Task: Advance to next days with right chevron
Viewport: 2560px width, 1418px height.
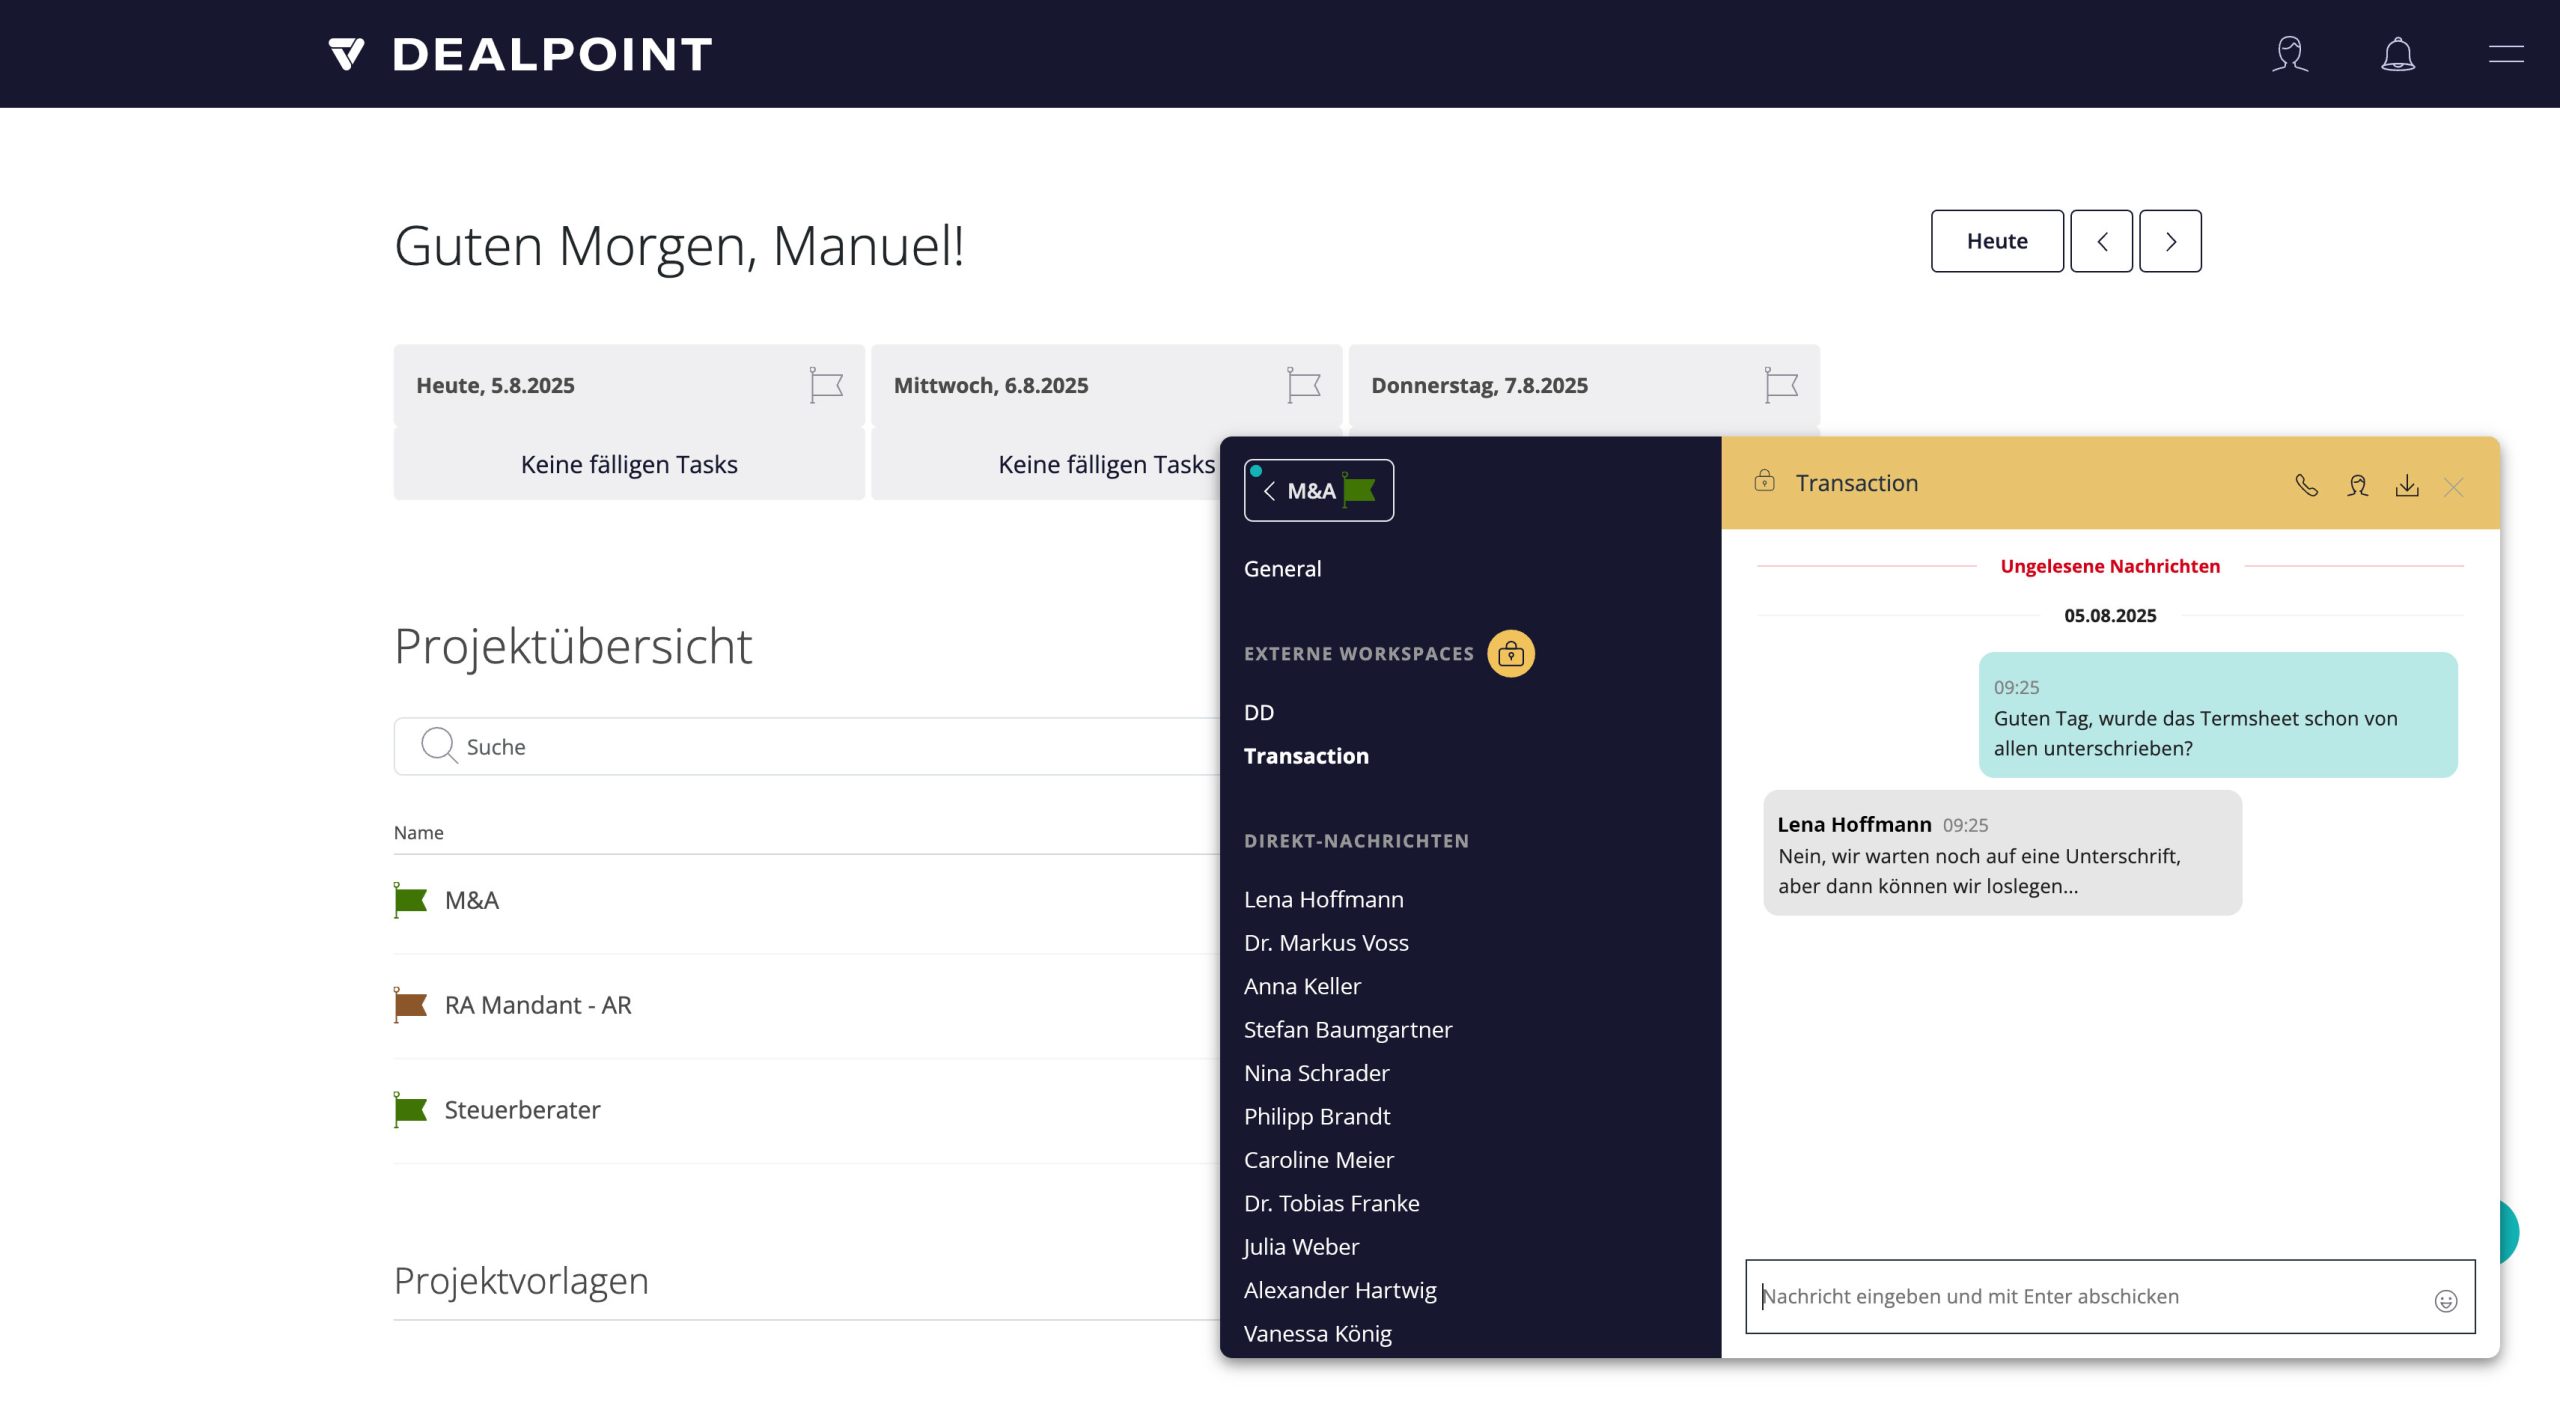Action: tap(2170, 241)
